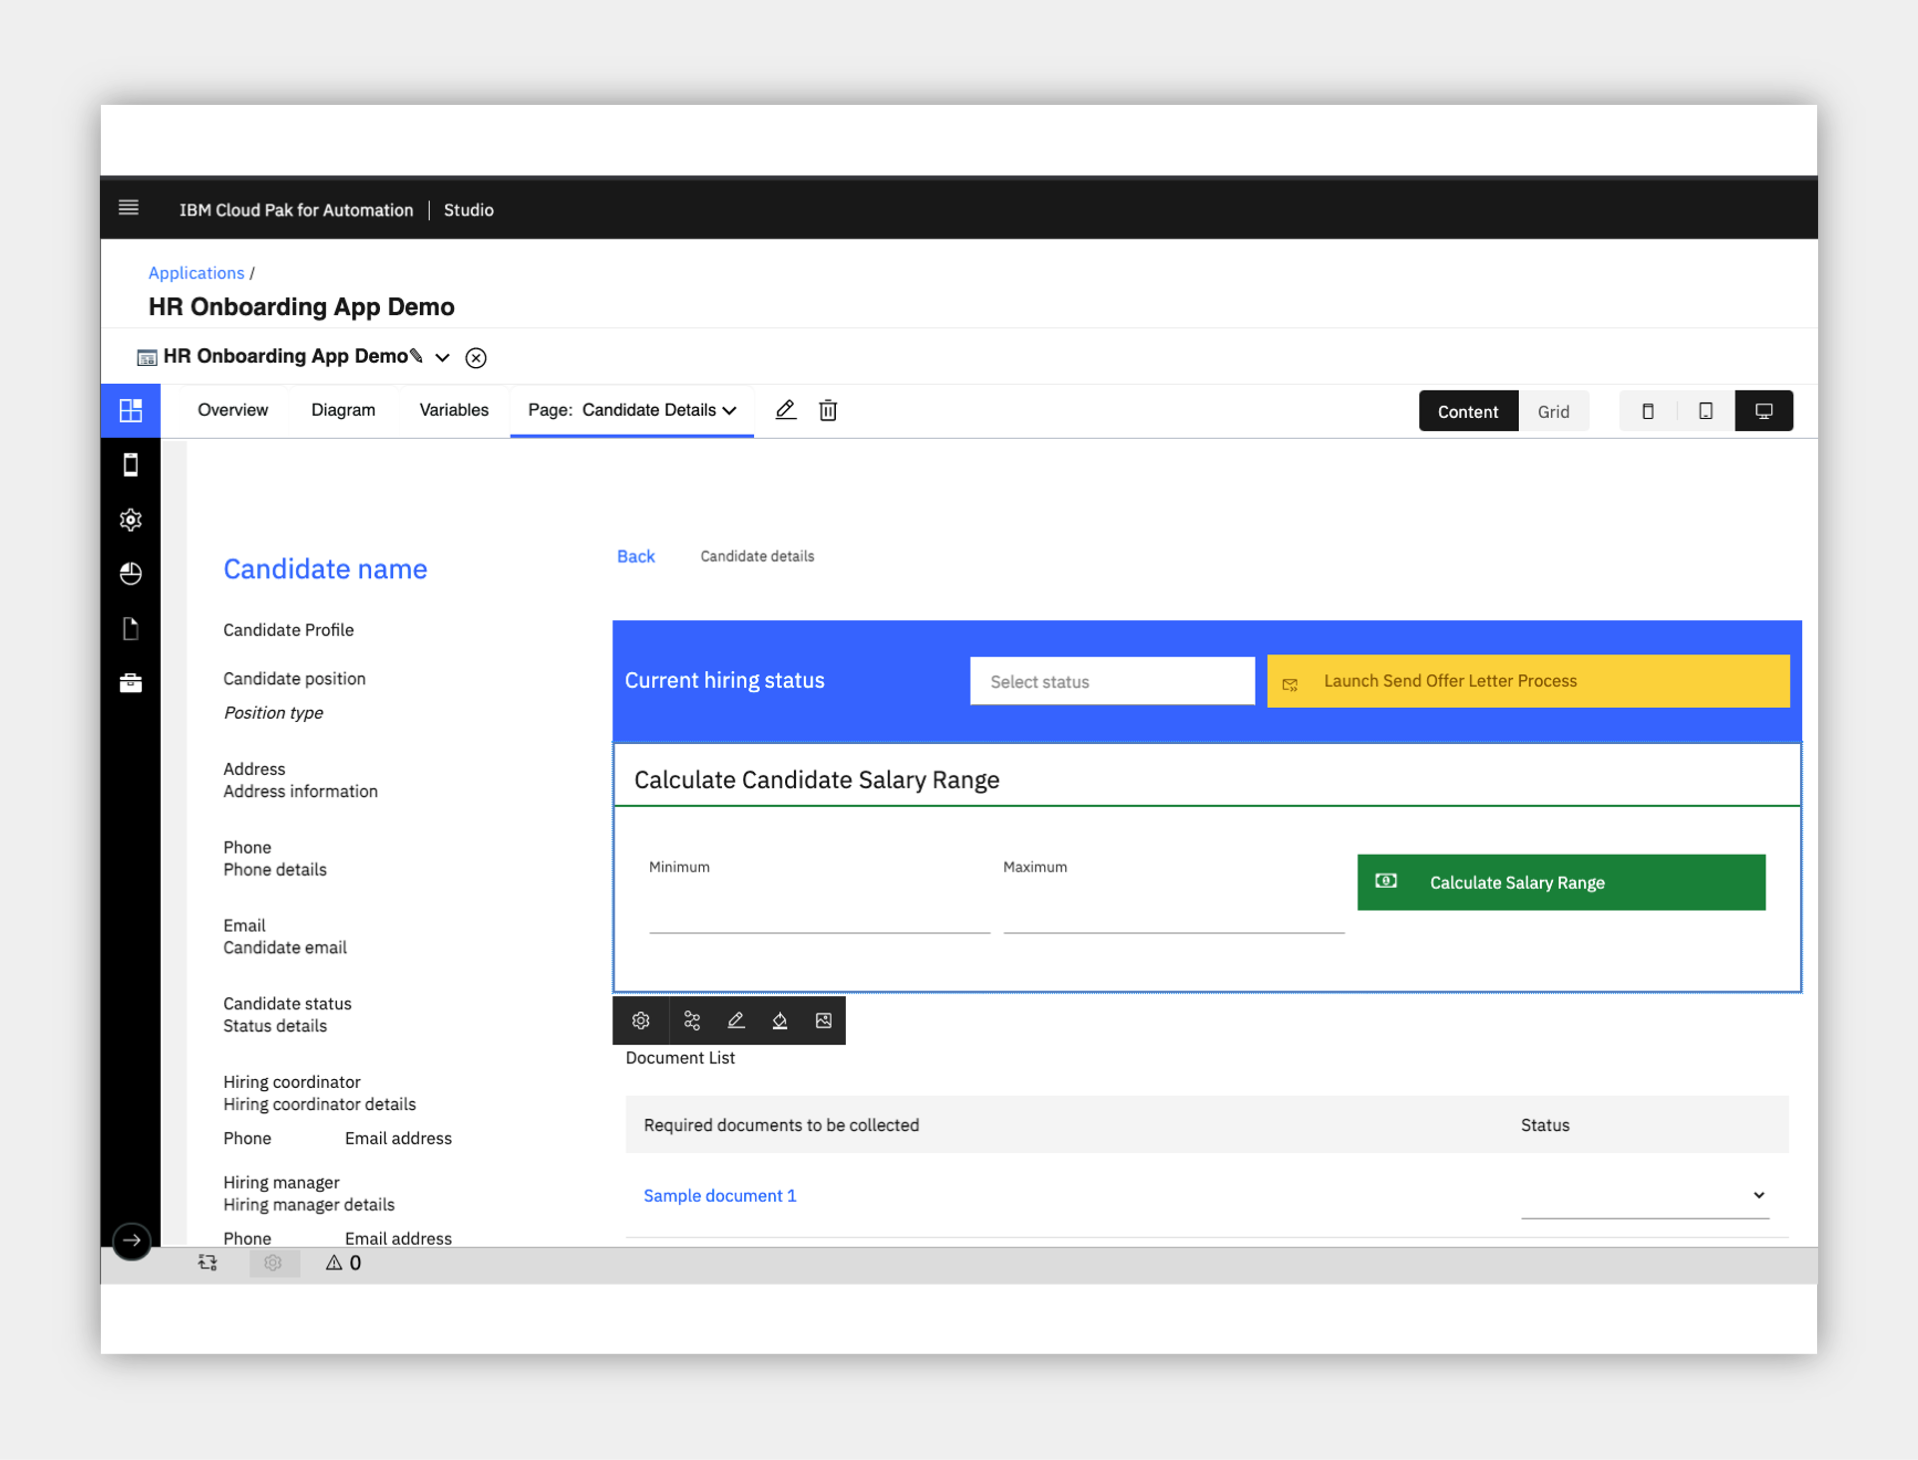Image resolution: width=1918 pixels, height=1460 pixels.
Task: Switch to Content view mode
Action: (x=1468, y=411)
